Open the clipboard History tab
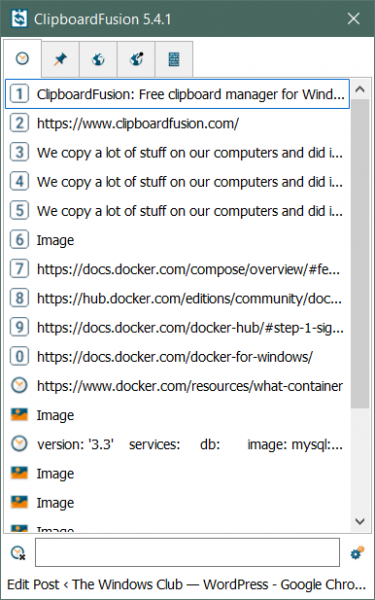 [22, 59]
